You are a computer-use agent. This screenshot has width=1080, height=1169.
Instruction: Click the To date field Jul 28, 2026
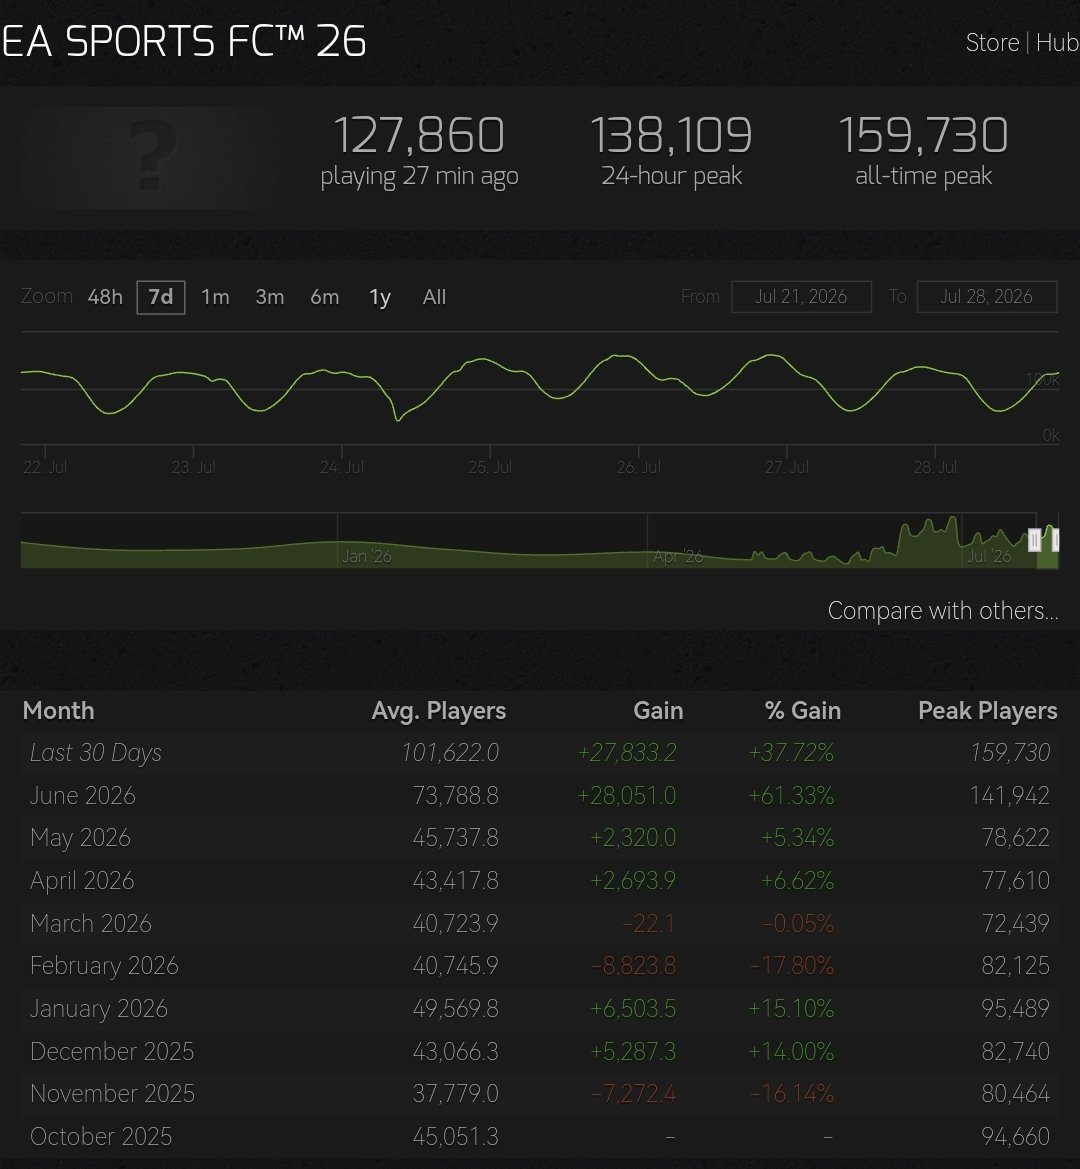coord(987,297)
